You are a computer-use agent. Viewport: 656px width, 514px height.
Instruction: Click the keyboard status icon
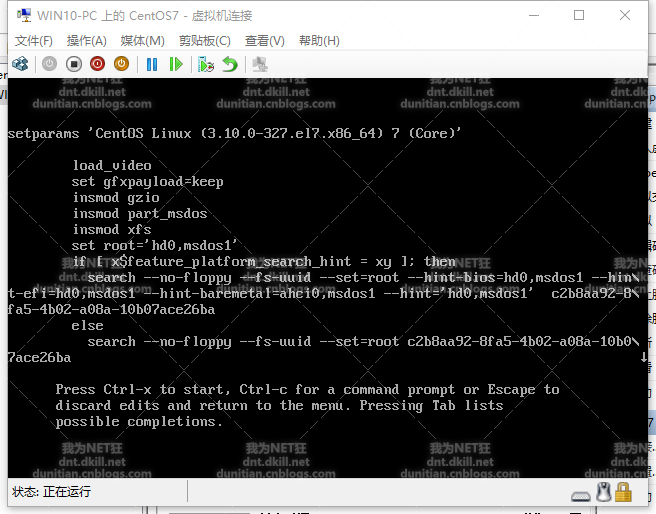581,496
